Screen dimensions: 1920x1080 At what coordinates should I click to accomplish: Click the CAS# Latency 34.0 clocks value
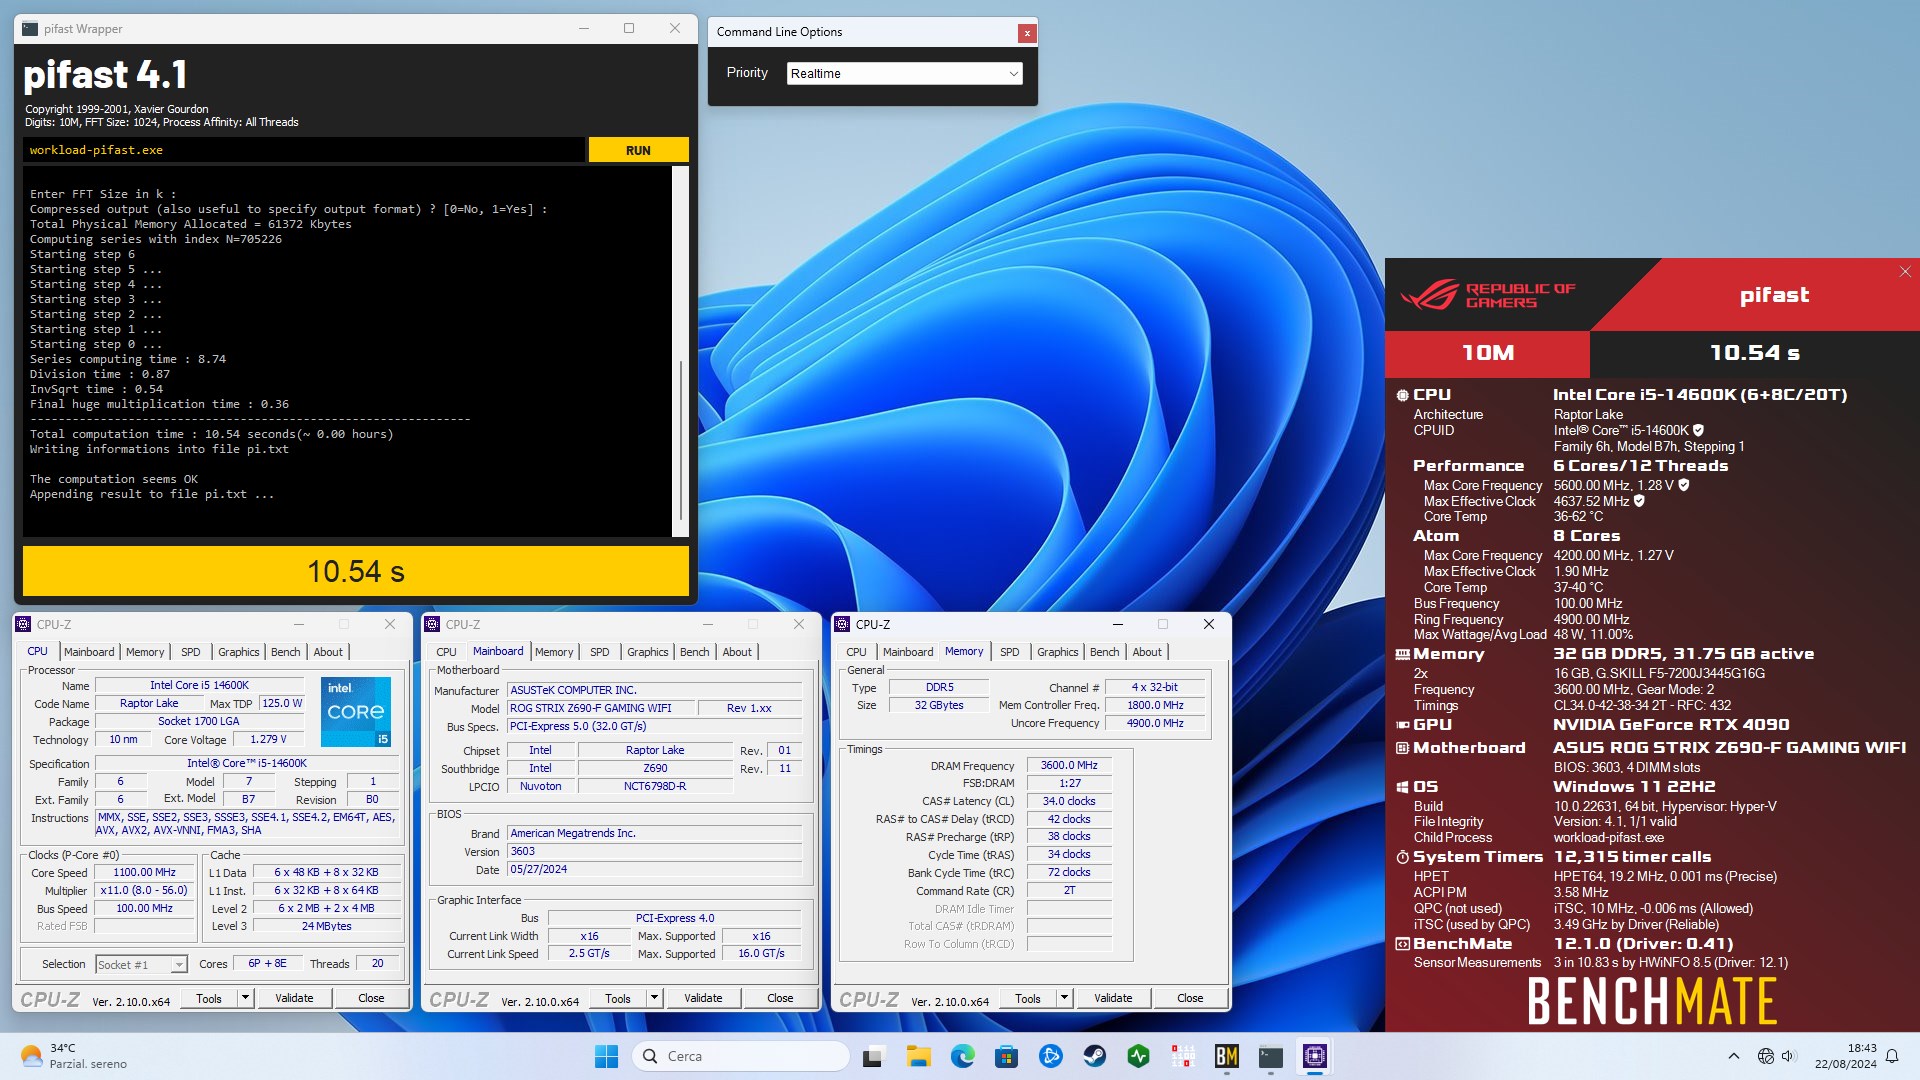coord(1069,802)
